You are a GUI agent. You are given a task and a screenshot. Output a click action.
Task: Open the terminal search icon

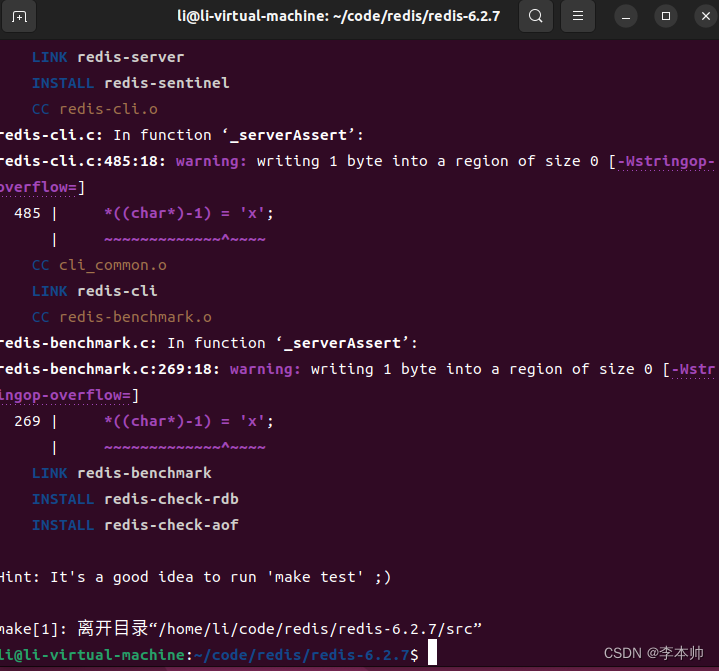click(535, 16)
